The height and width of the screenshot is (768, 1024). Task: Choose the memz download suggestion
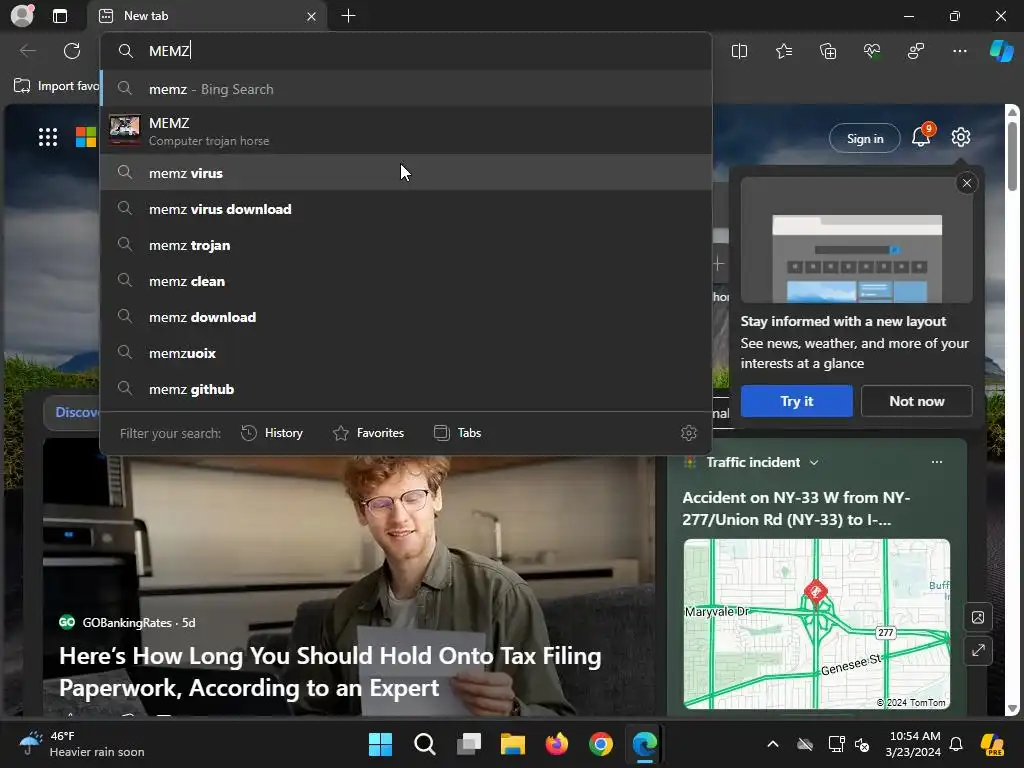tap(406, 317)
